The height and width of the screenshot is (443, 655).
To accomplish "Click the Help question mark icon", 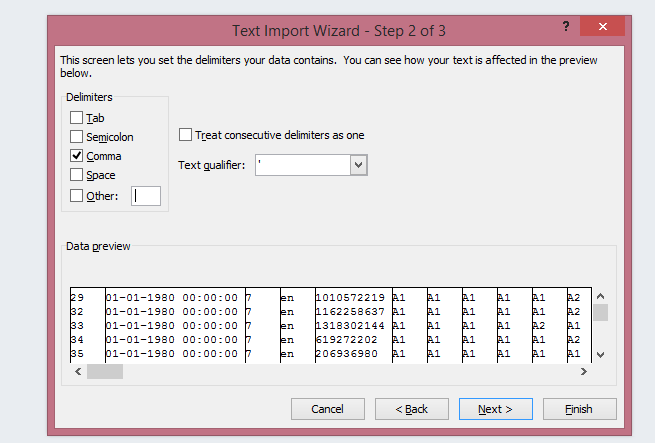I will point(567,26).
